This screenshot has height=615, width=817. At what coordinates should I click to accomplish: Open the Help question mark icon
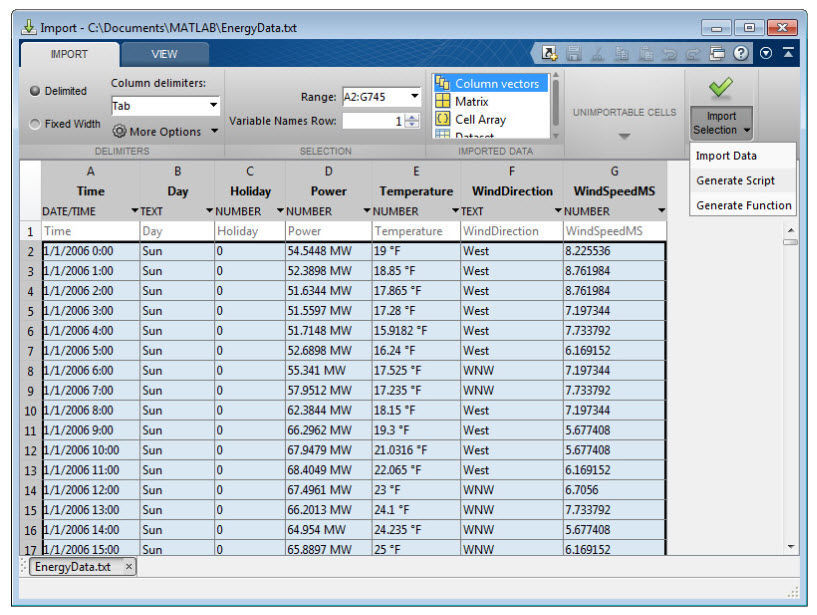pyautogui.click(x=743, y=54)
